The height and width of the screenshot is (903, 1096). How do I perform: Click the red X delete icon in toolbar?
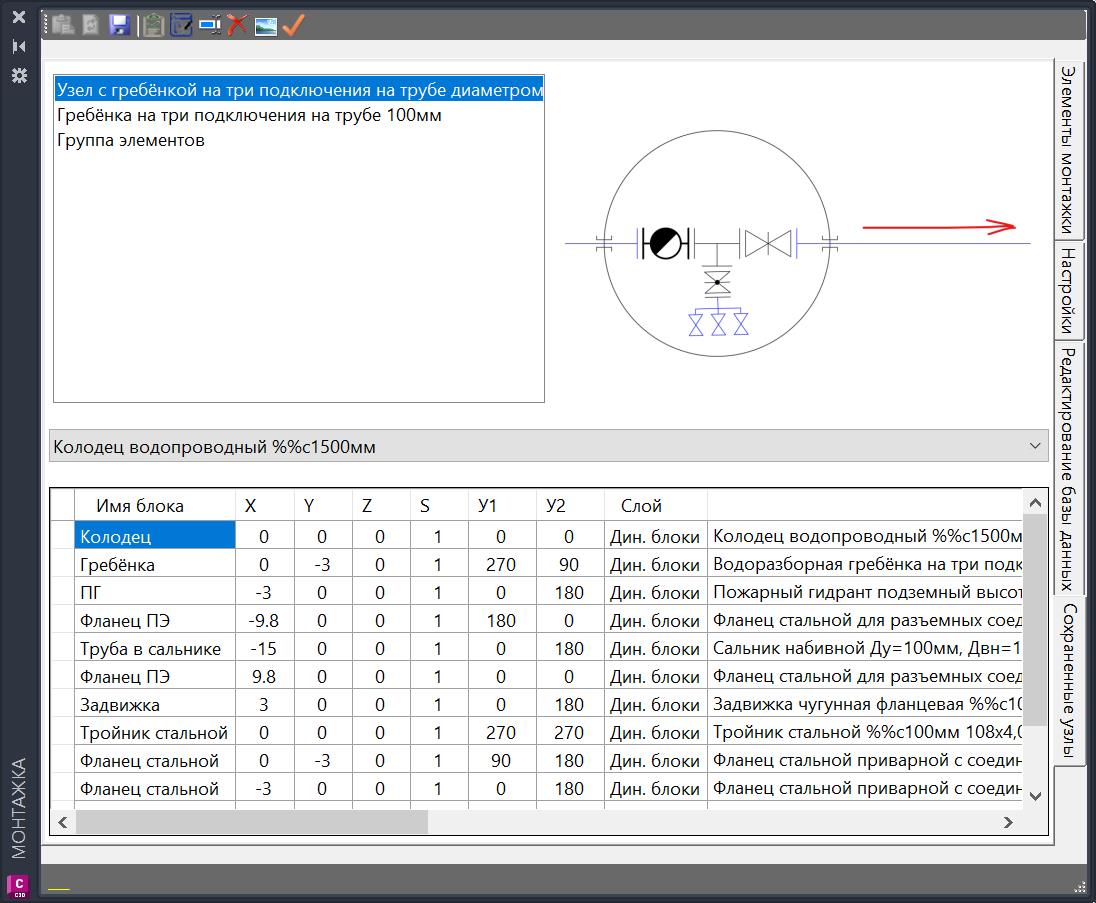click(x=237, y=26)
